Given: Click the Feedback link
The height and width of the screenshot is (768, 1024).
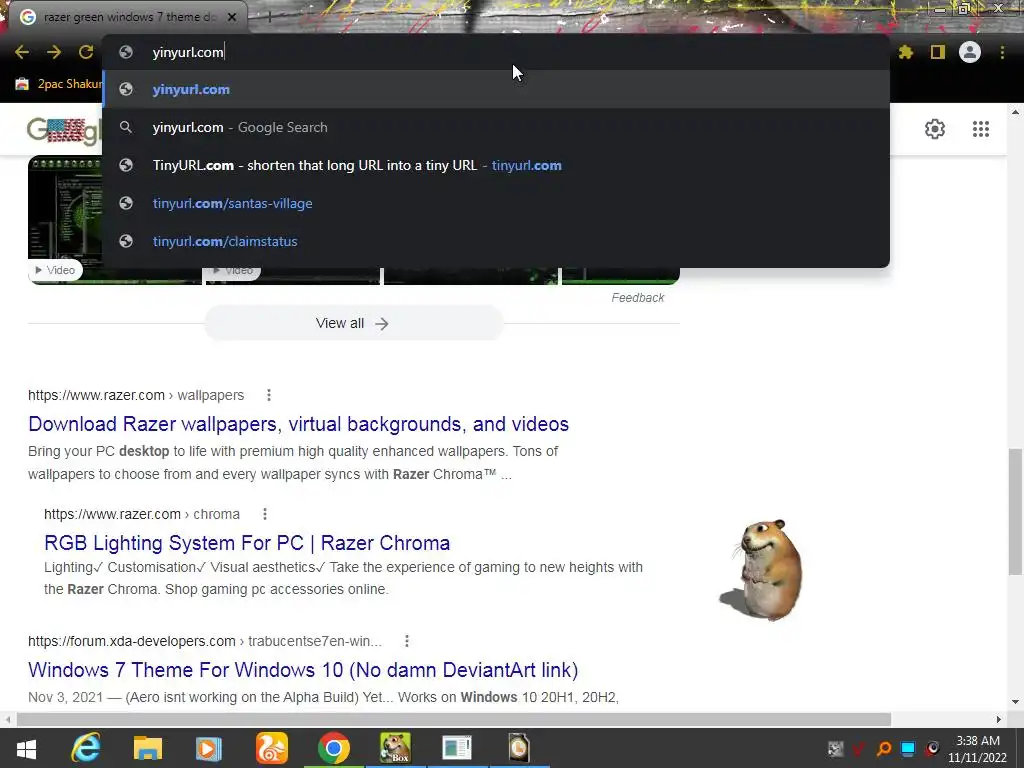Looking at the screenshot, I should click(x=637, y=298).
